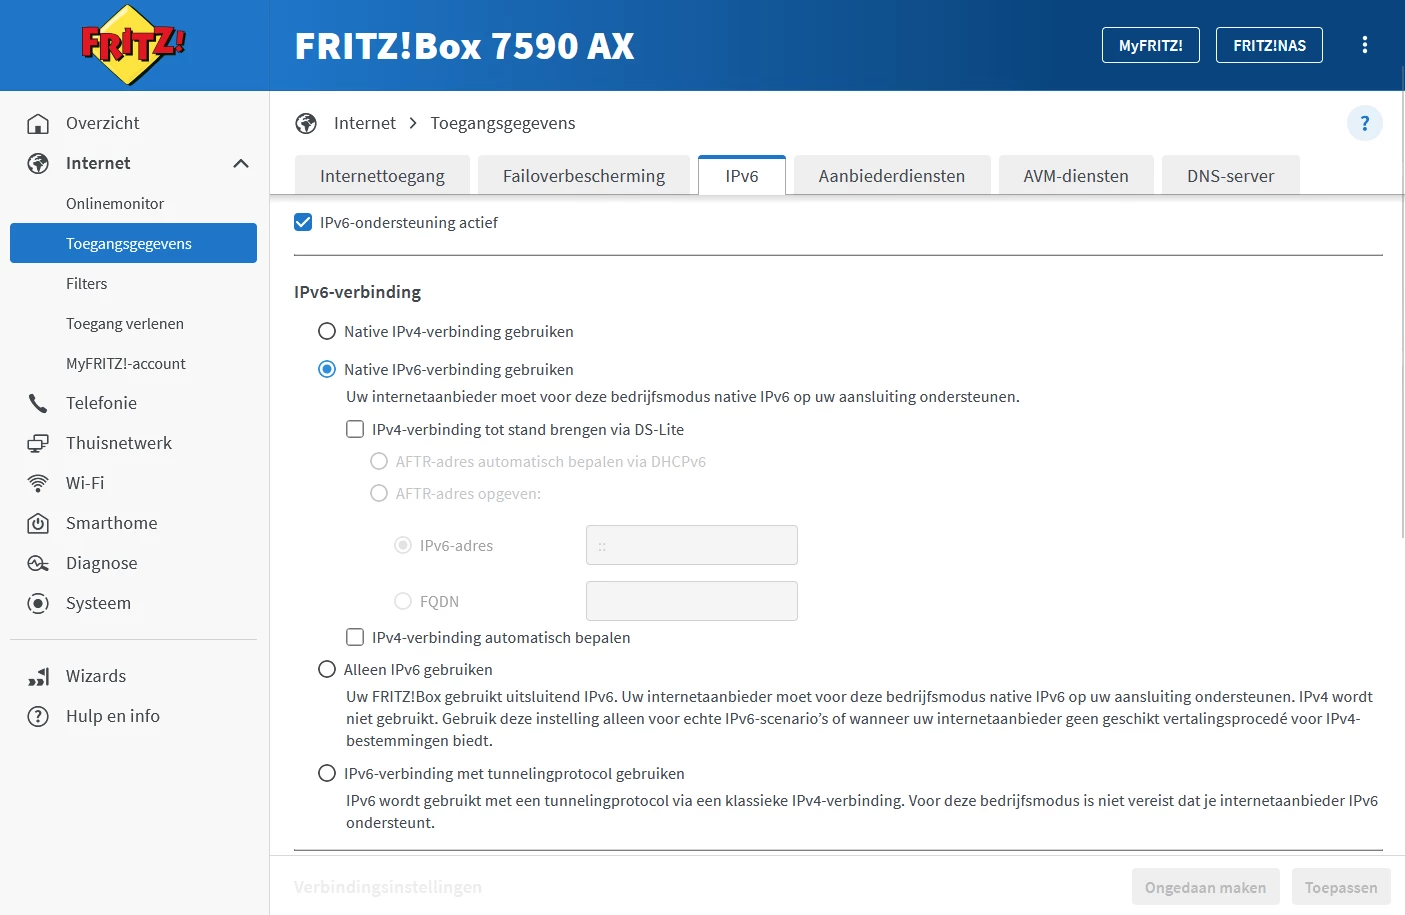This screenshot has width=1405, height=915.
Task: Click the FRITZ!Box 7590 AX title
Action: point(465,46)
